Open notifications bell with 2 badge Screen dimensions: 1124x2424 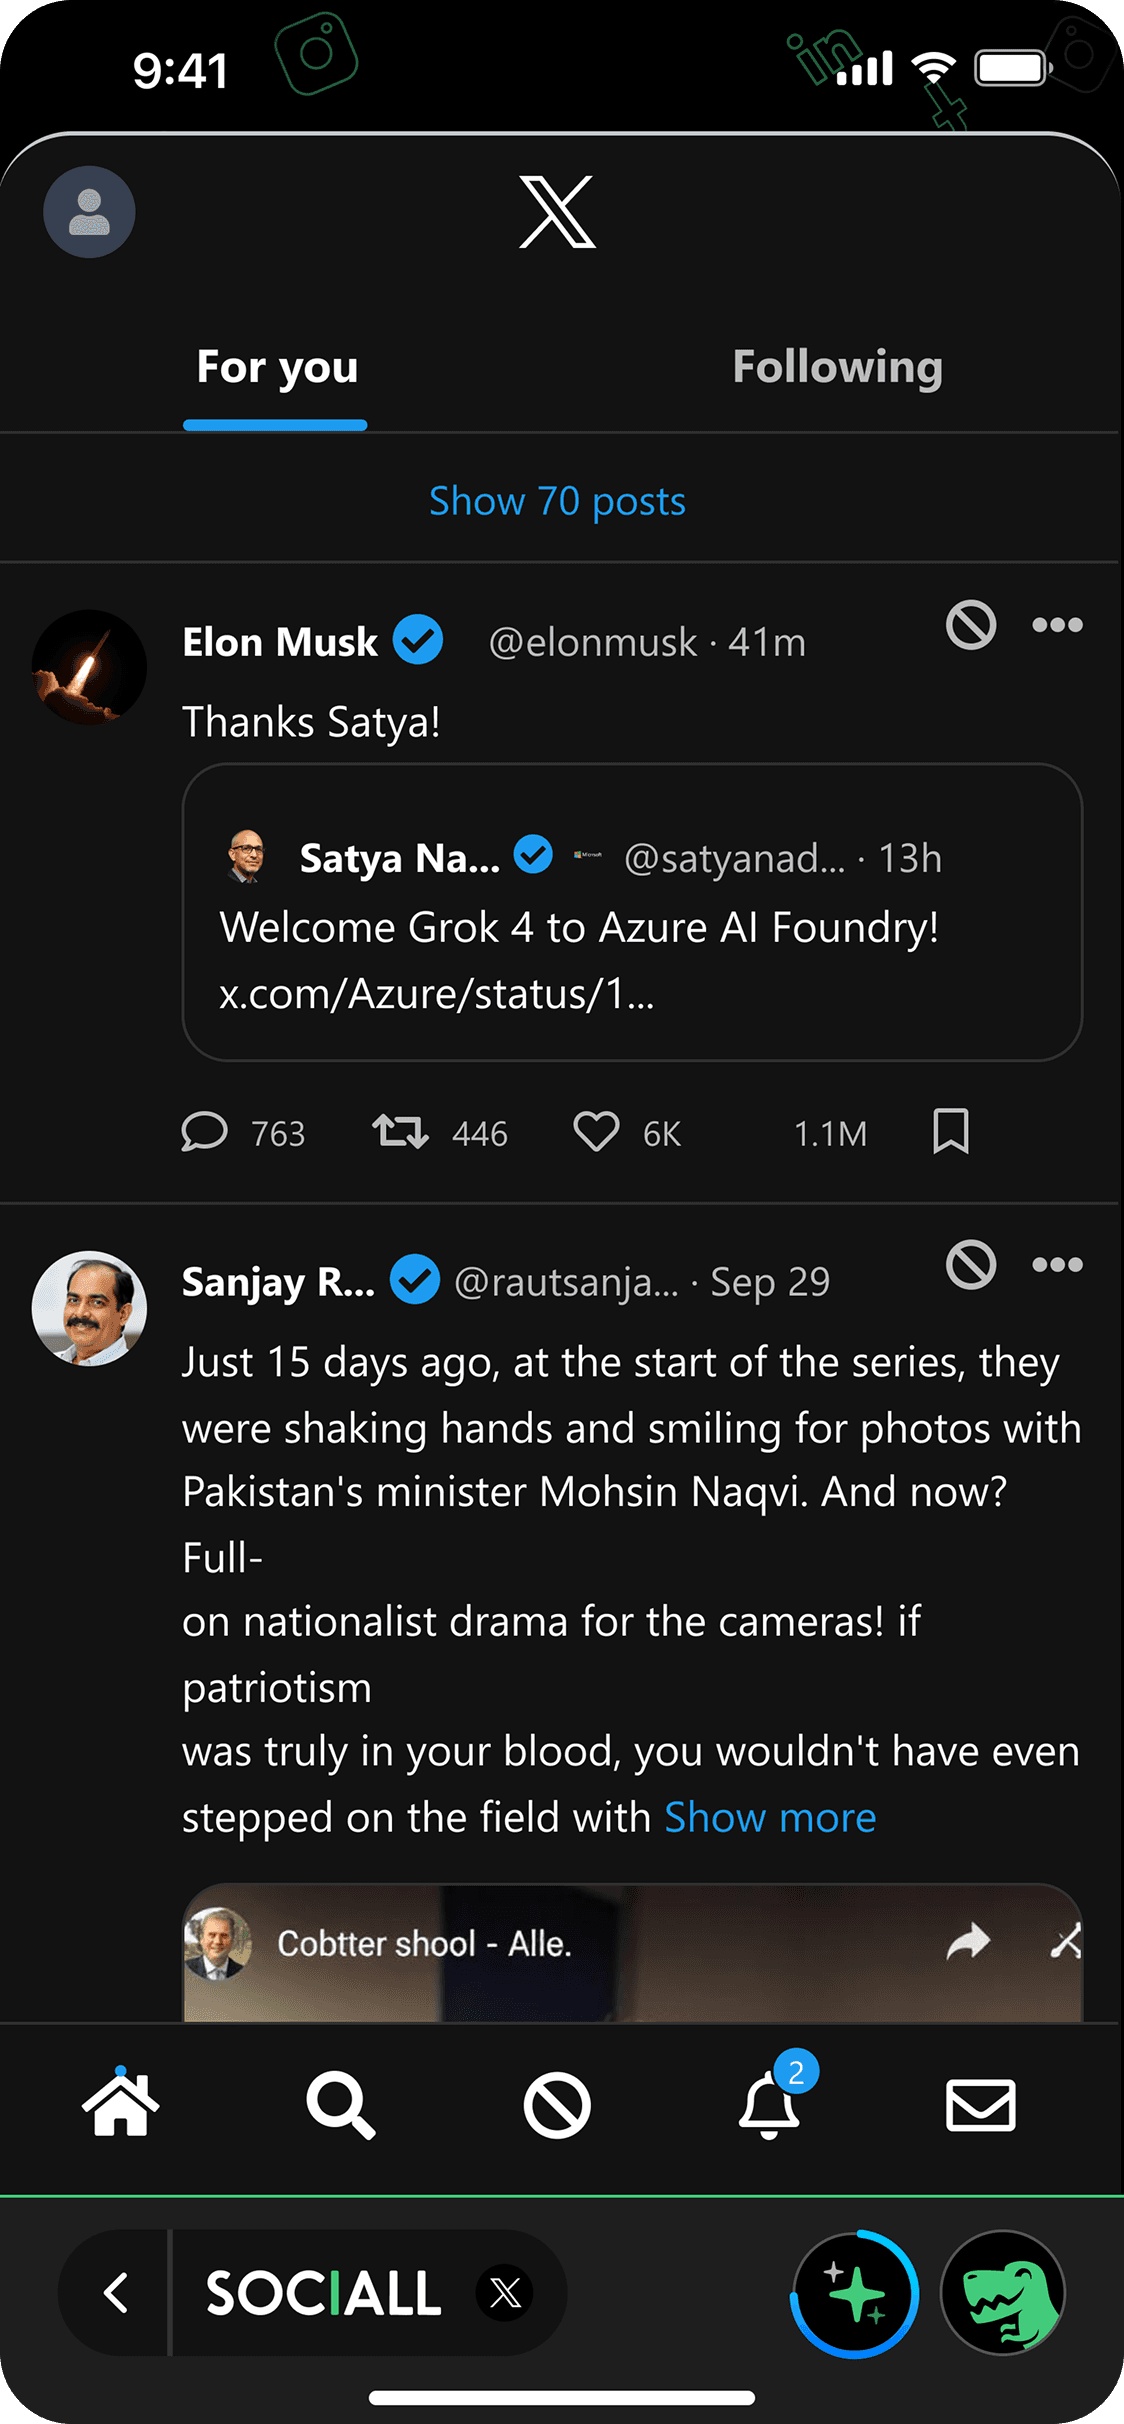pos(770,2104)
